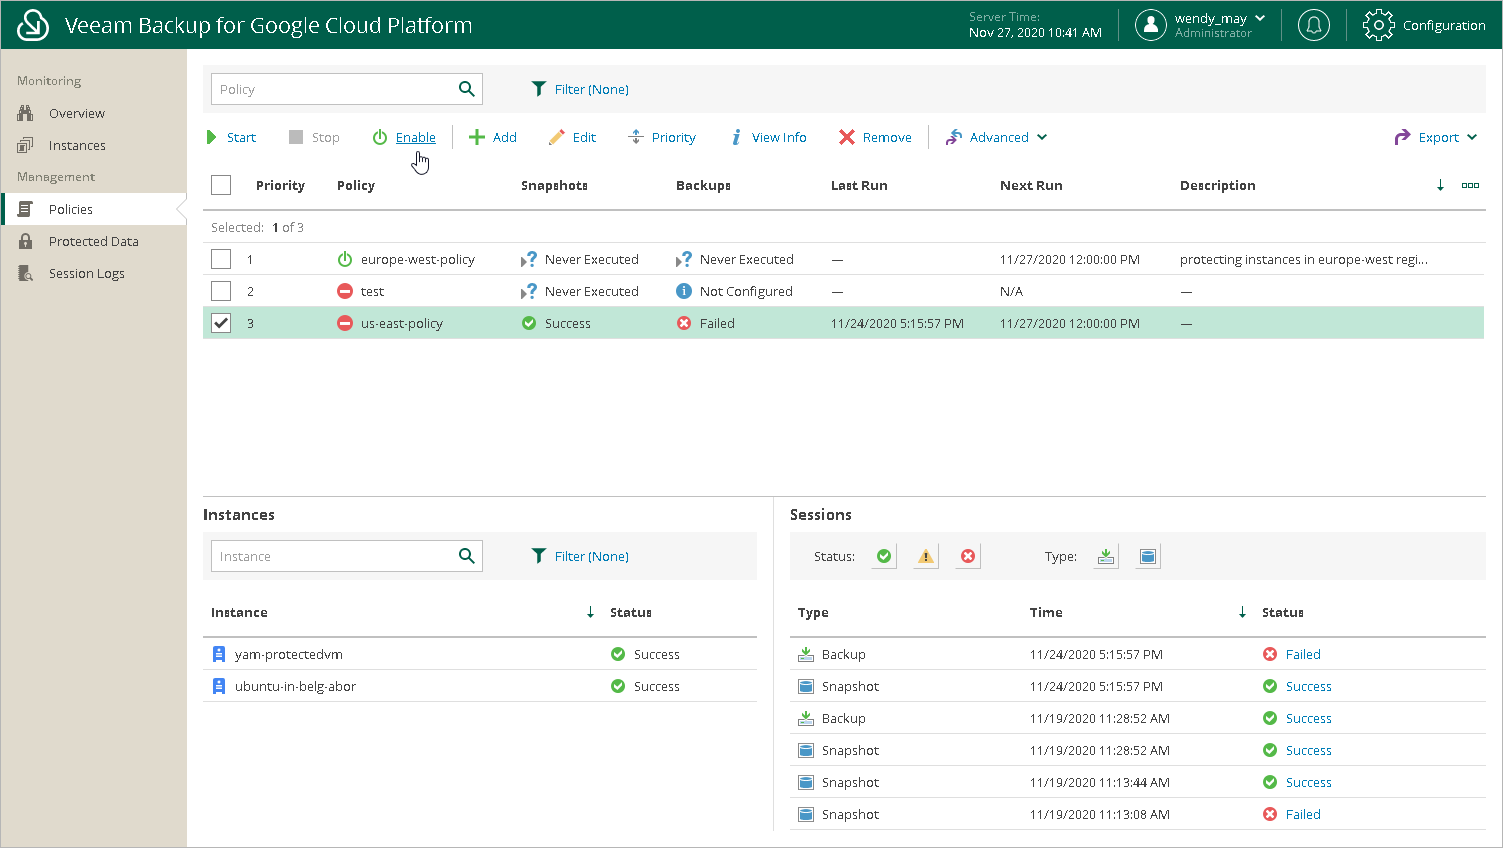1503x848 pixels.
Task: Open the column chooser icon in policy table
Action: tap(1470, 185)
